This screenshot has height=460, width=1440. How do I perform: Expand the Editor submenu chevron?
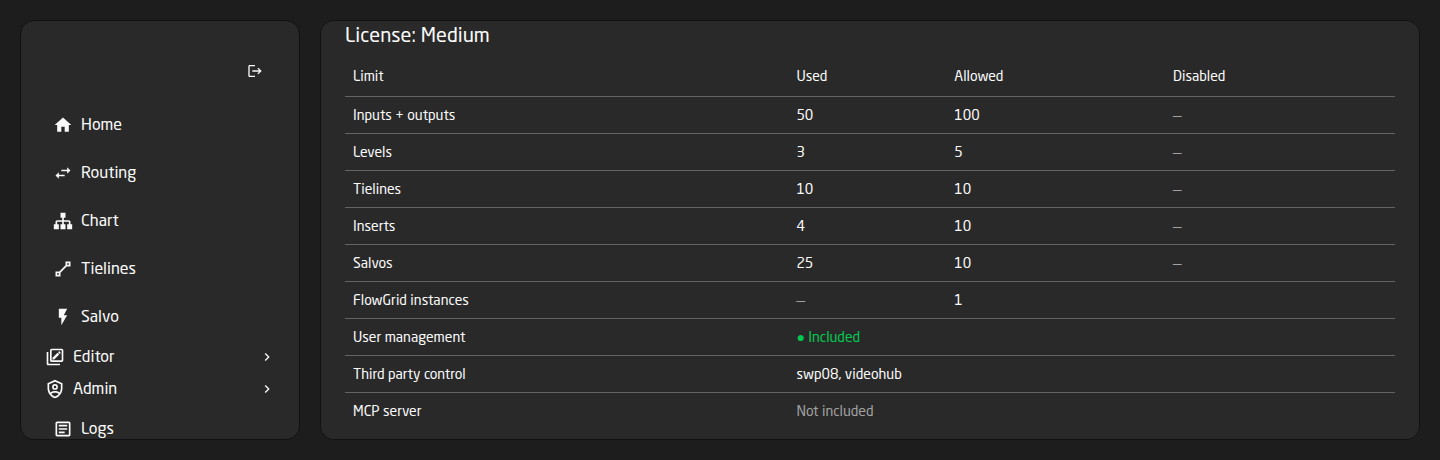point(267,357)
